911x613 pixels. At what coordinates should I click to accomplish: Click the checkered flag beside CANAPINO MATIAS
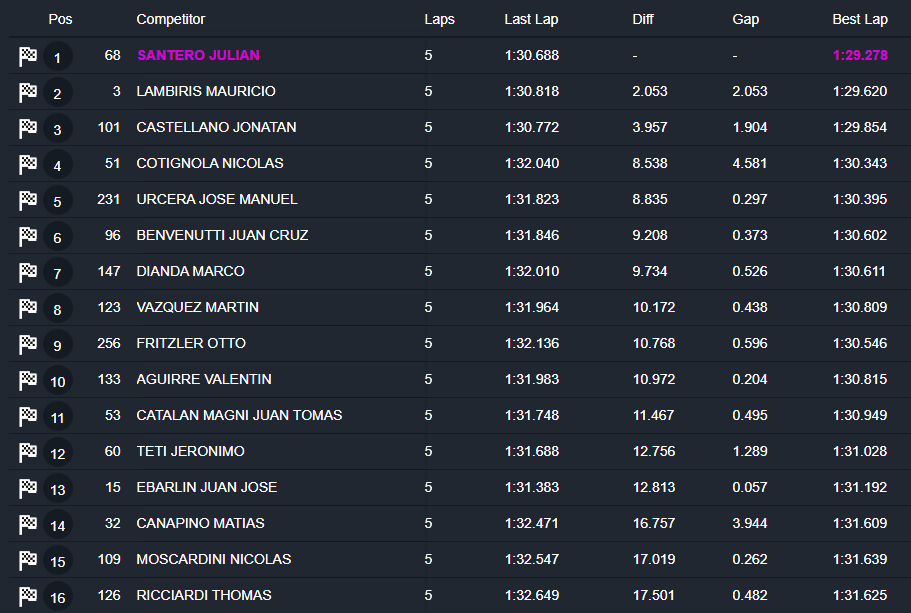tap(28, 524)
